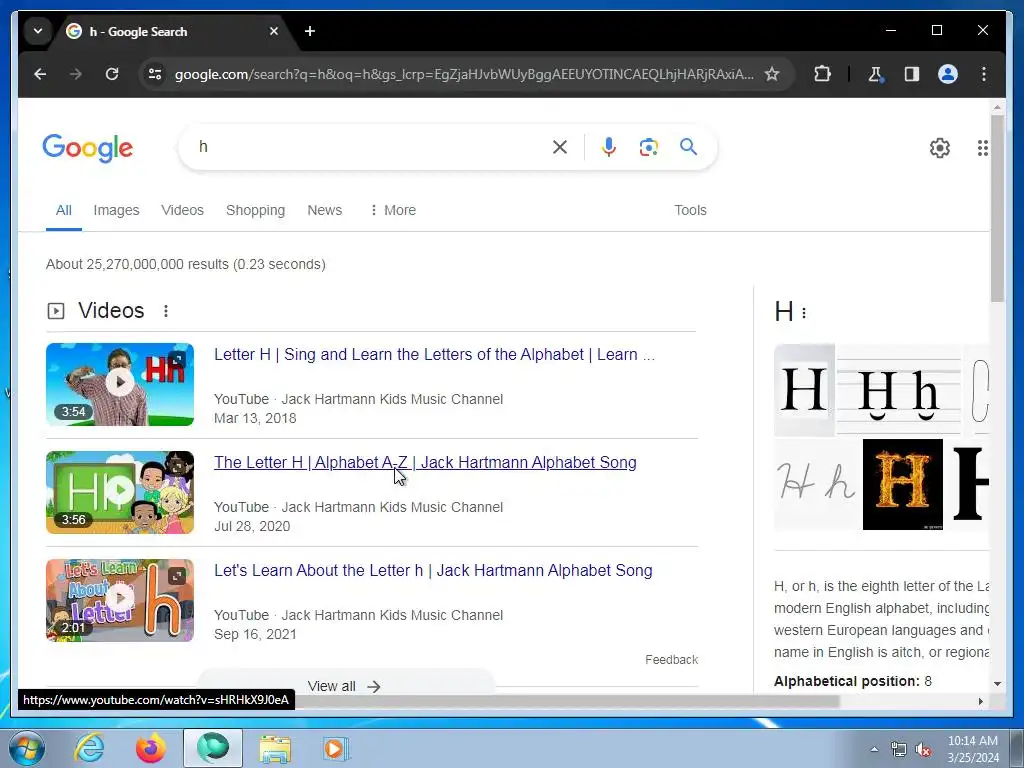Open 'Letter H | Sing and Learn' link
1024x768 pixels.
434,355
